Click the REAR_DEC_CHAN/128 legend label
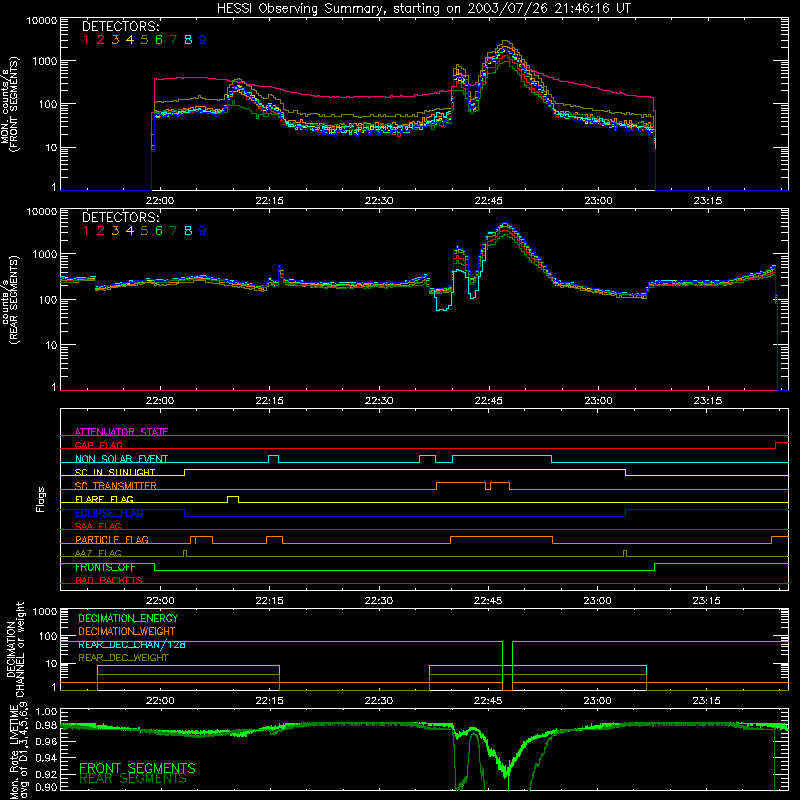Image resolution: width=800 pixels, height=800 pixels. coord(132,645)
